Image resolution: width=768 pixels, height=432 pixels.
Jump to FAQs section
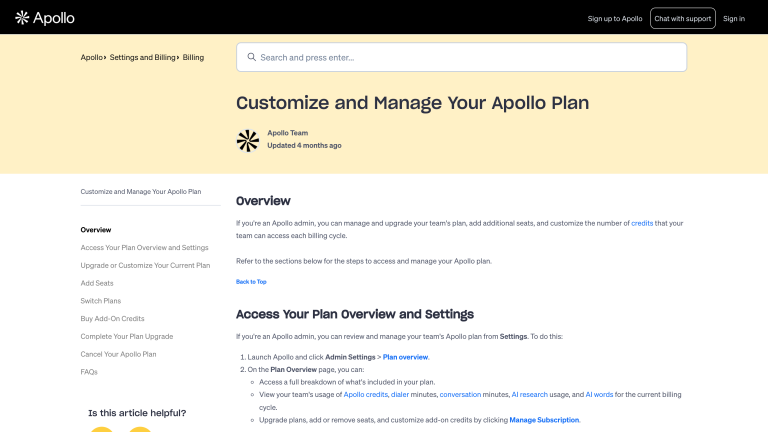click(89, 372)
